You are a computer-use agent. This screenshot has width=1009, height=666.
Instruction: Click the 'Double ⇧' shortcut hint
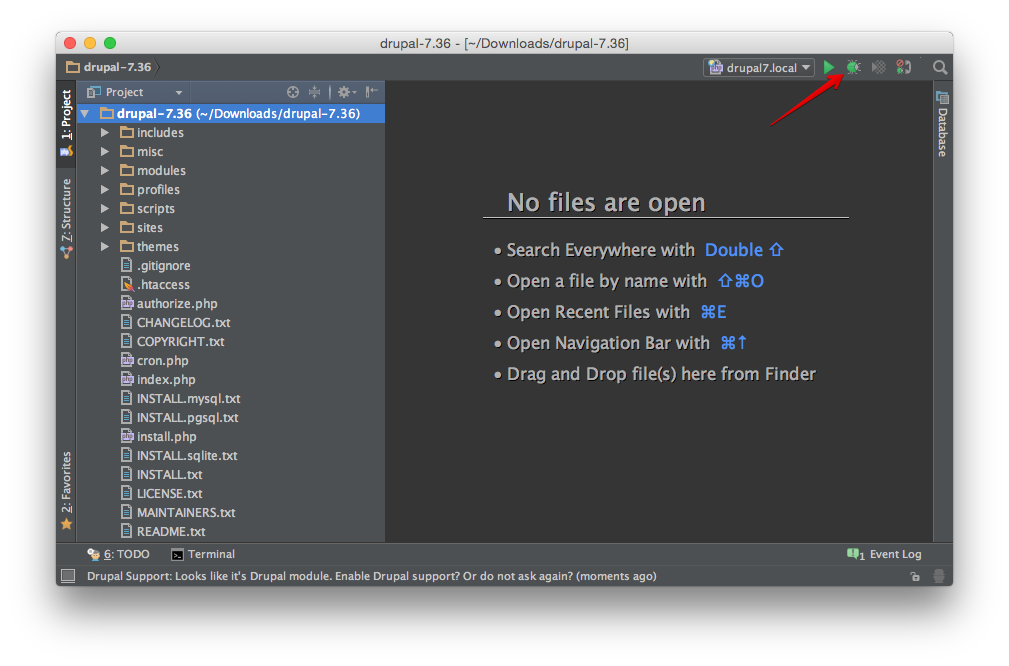tap(744, 250)
